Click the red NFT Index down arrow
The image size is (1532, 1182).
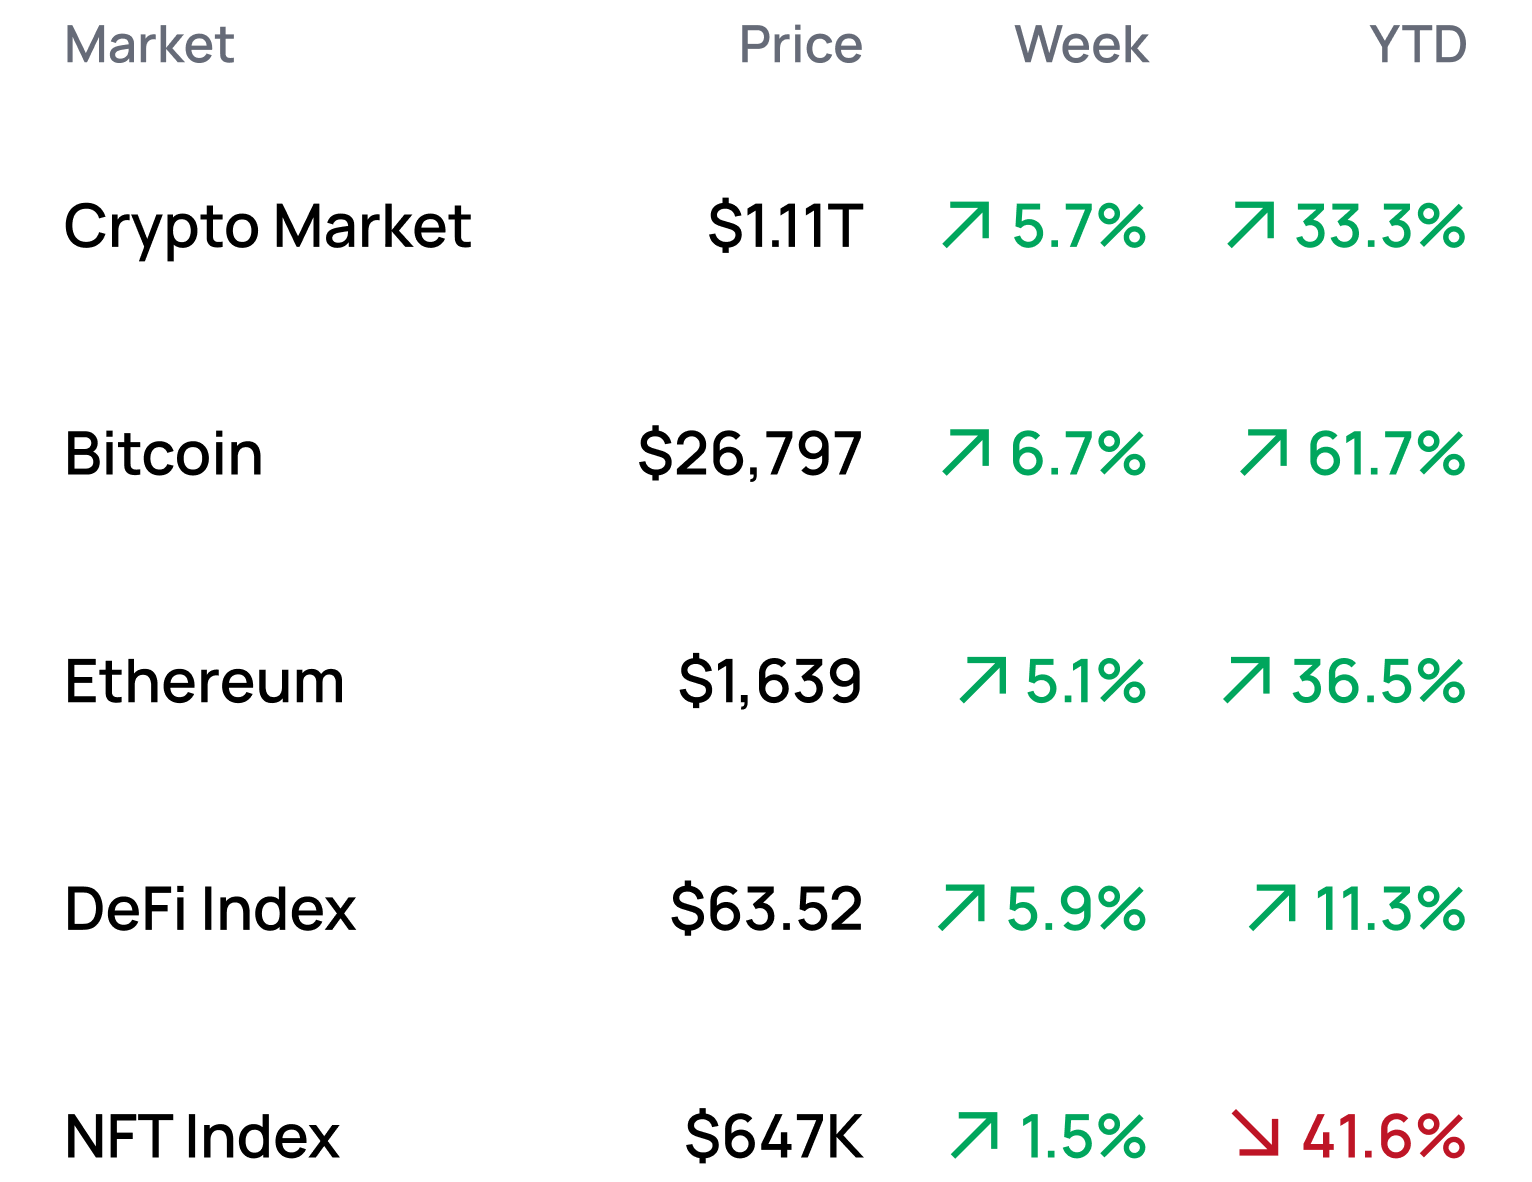click(x=1255, y=1134)
